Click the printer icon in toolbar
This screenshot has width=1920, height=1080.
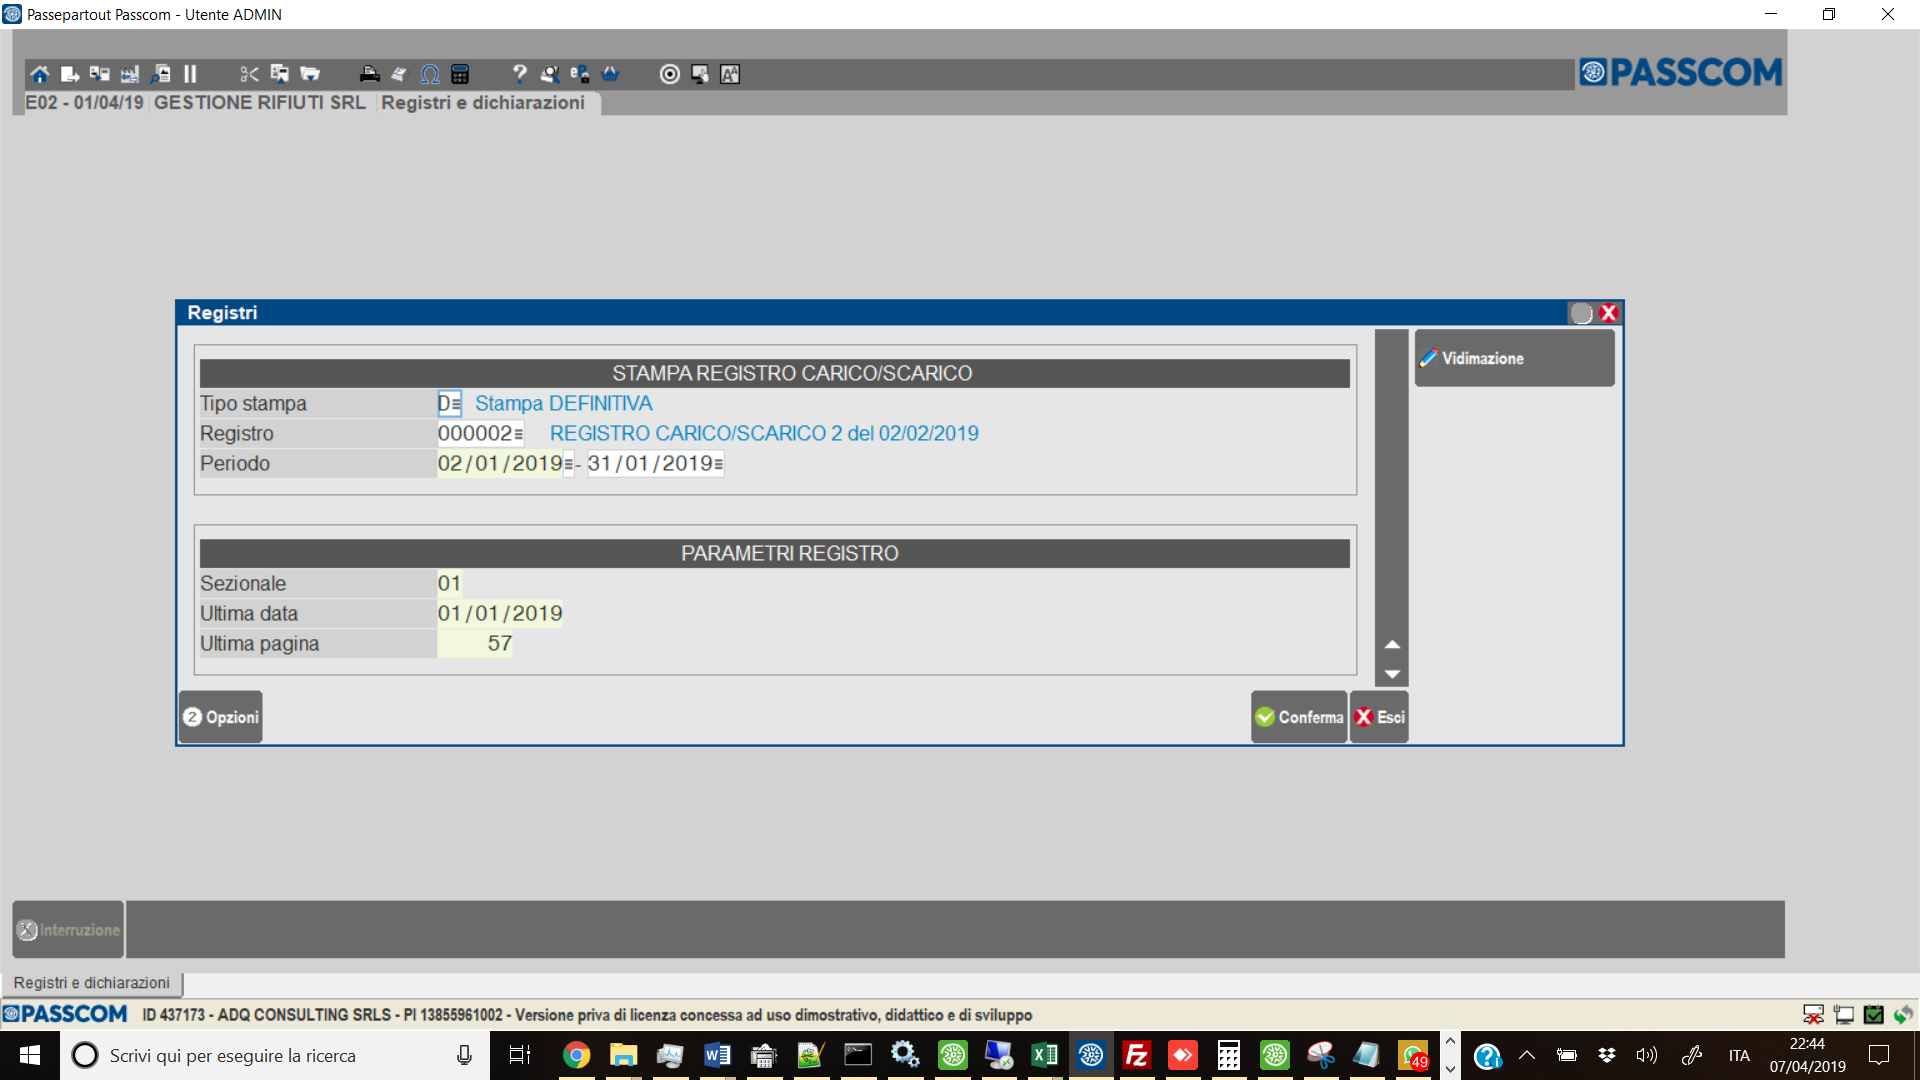[x=369, y=74]
